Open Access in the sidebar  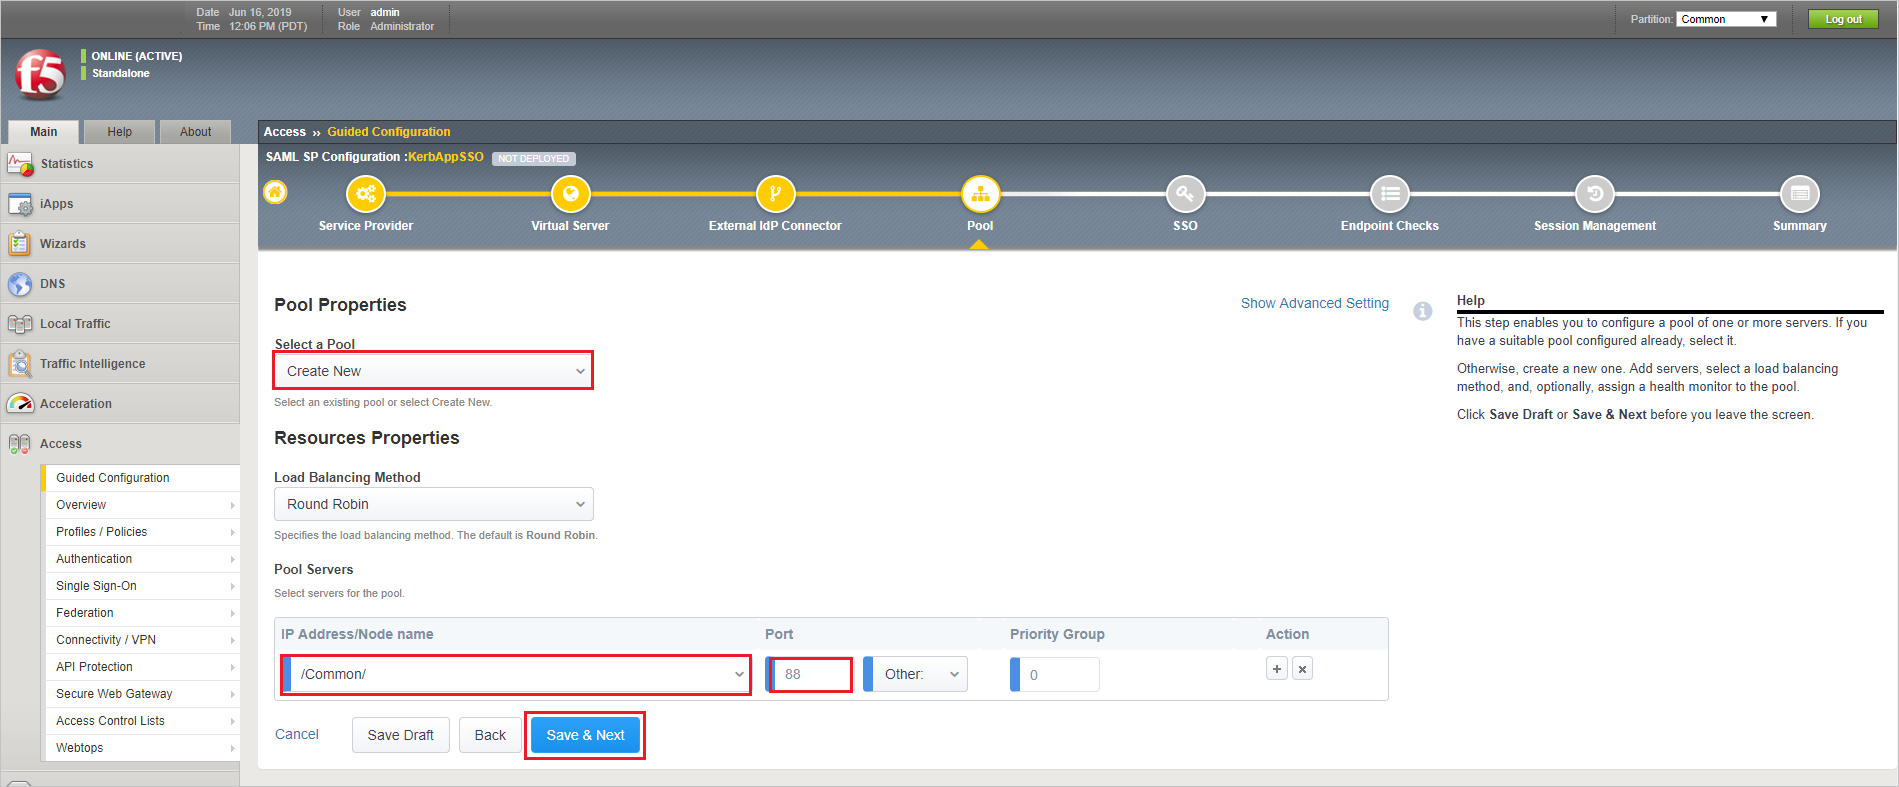click(x=120, y=444)
